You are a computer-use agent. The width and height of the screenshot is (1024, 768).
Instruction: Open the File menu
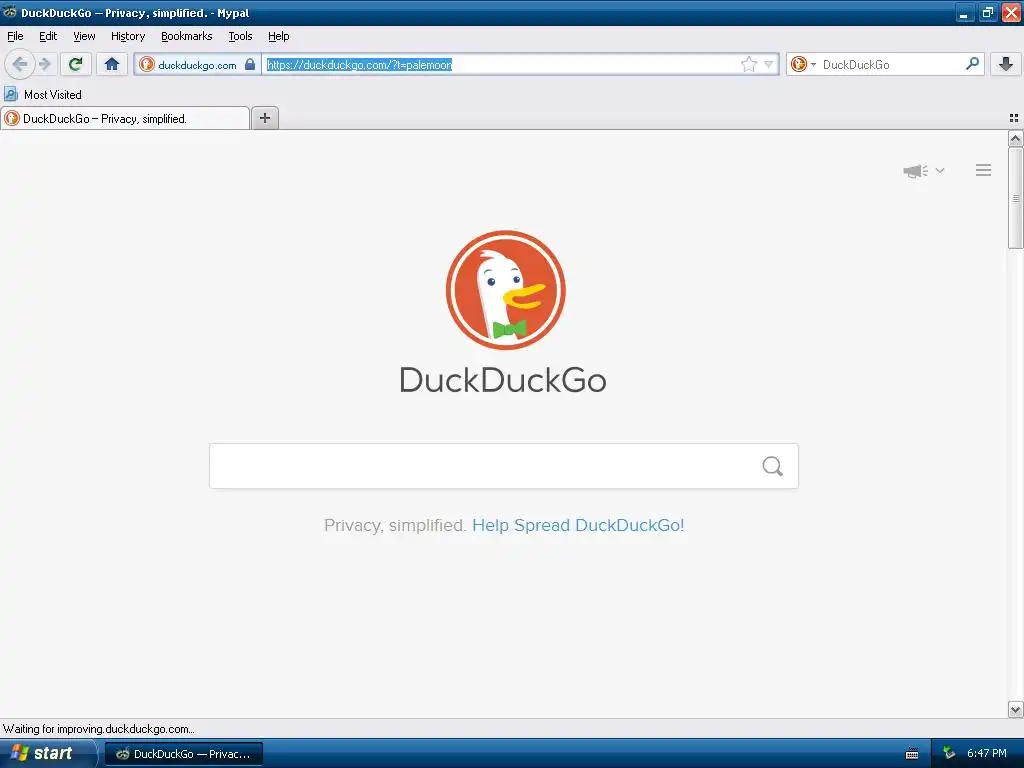pos(15,36)
